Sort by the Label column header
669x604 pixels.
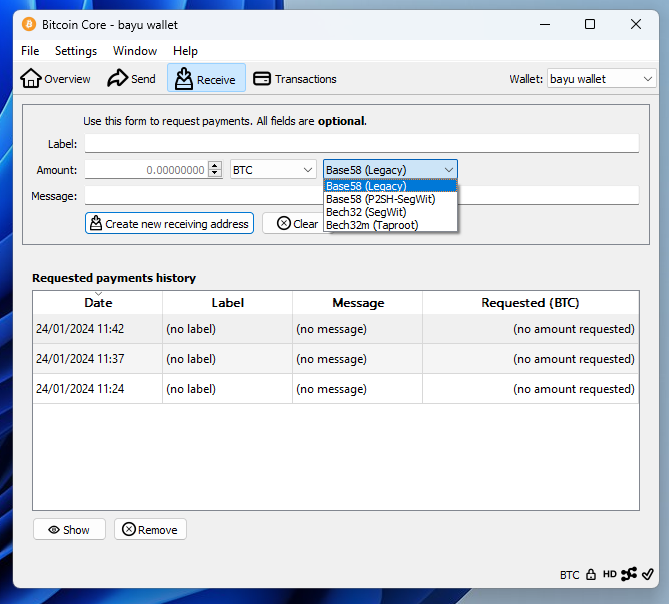click(227, 302)
